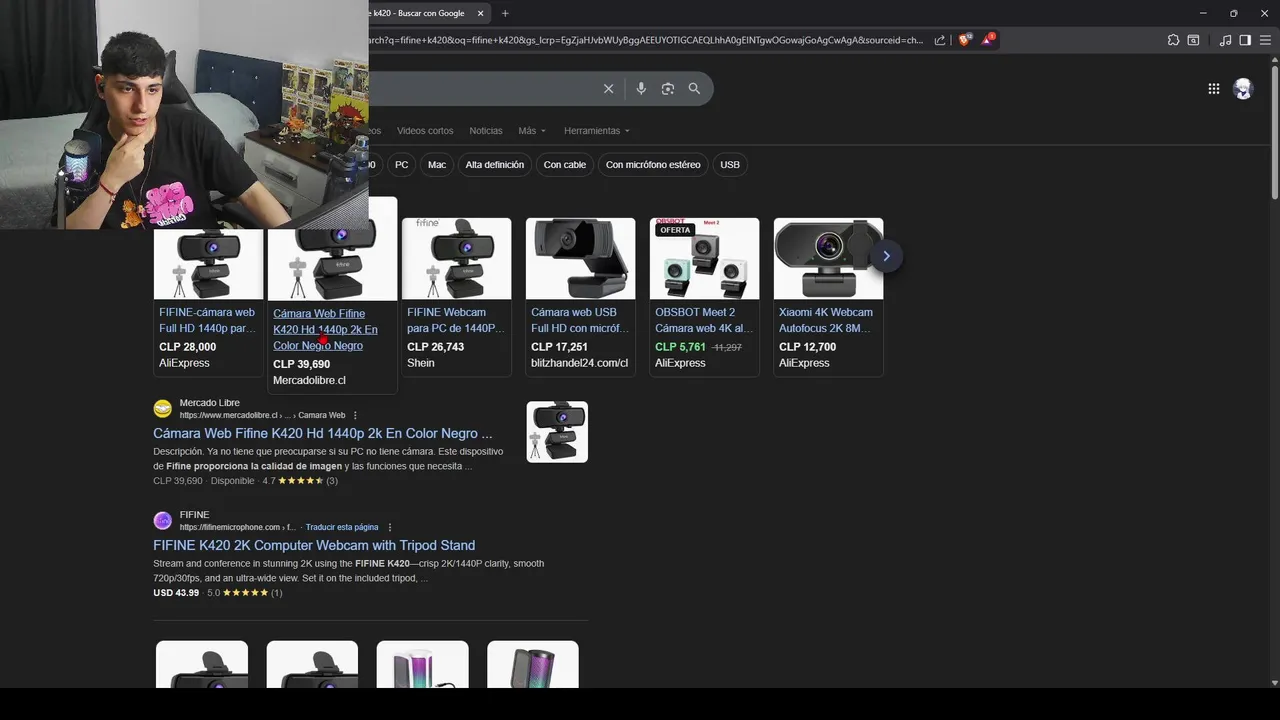Click the OFERTA badge on OBSBOT card
Screen dimensions: 1280x720
pyautogui.click(x=675, y=230)
